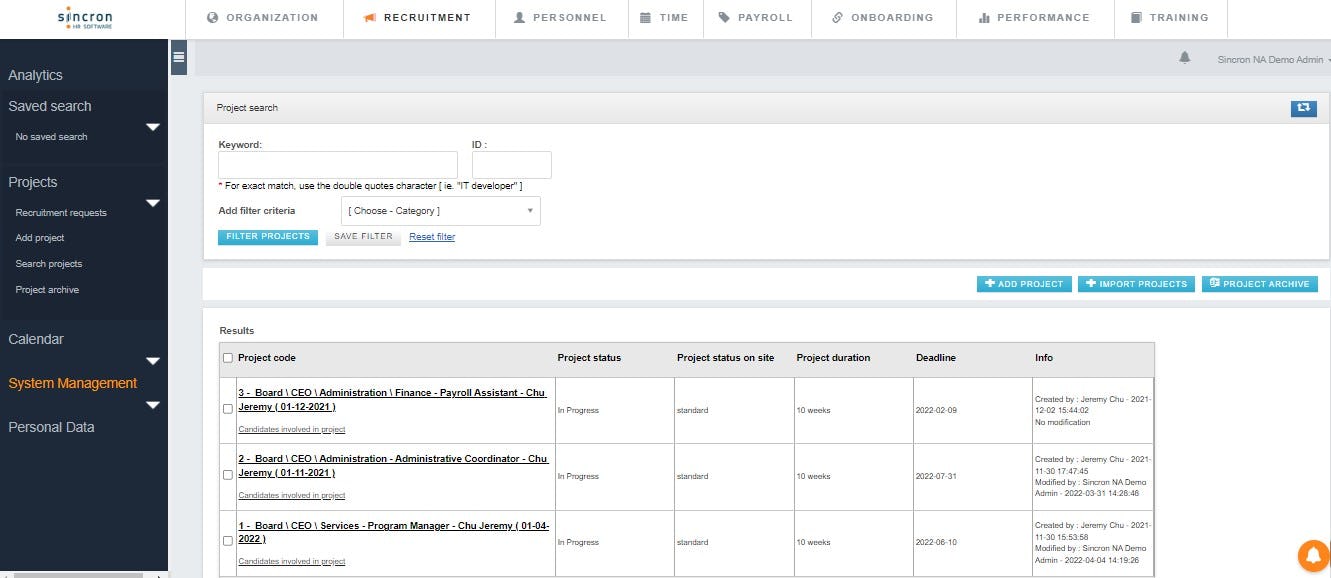Check the Payroll Assistant project checkbox
This screenshot has height=578, width=1331.
coord(228,409)
